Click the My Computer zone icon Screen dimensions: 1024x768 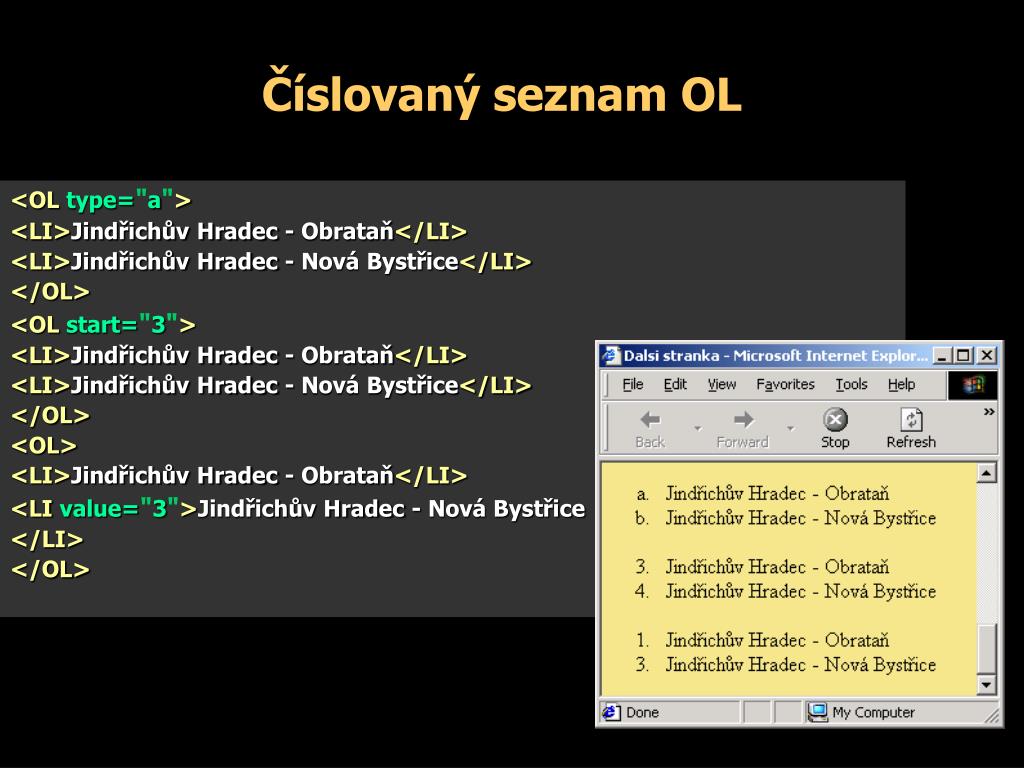pyautogui.click(x=817, y=712)
